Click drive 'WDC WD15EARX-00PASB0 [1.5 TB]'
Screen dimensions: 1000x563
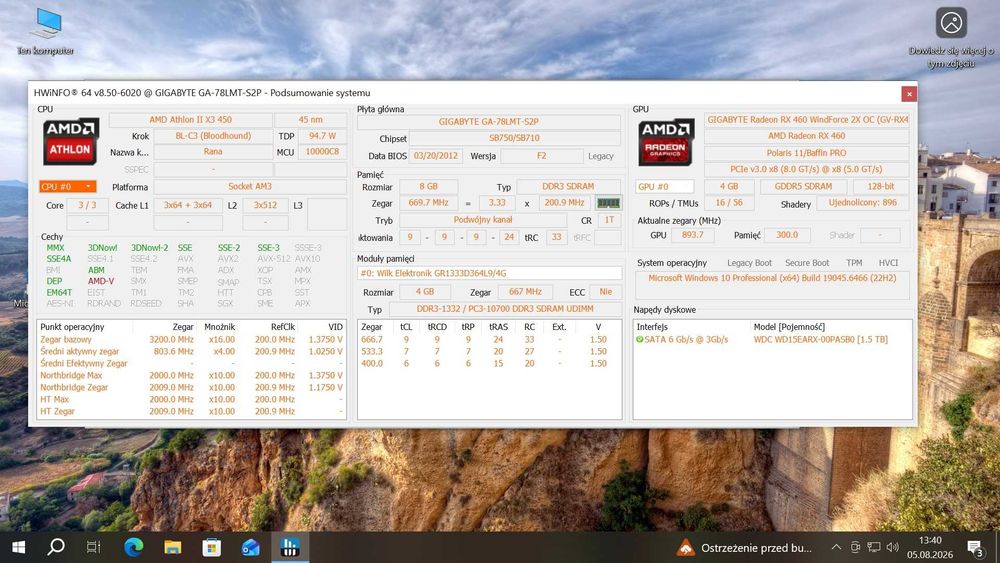821,339
